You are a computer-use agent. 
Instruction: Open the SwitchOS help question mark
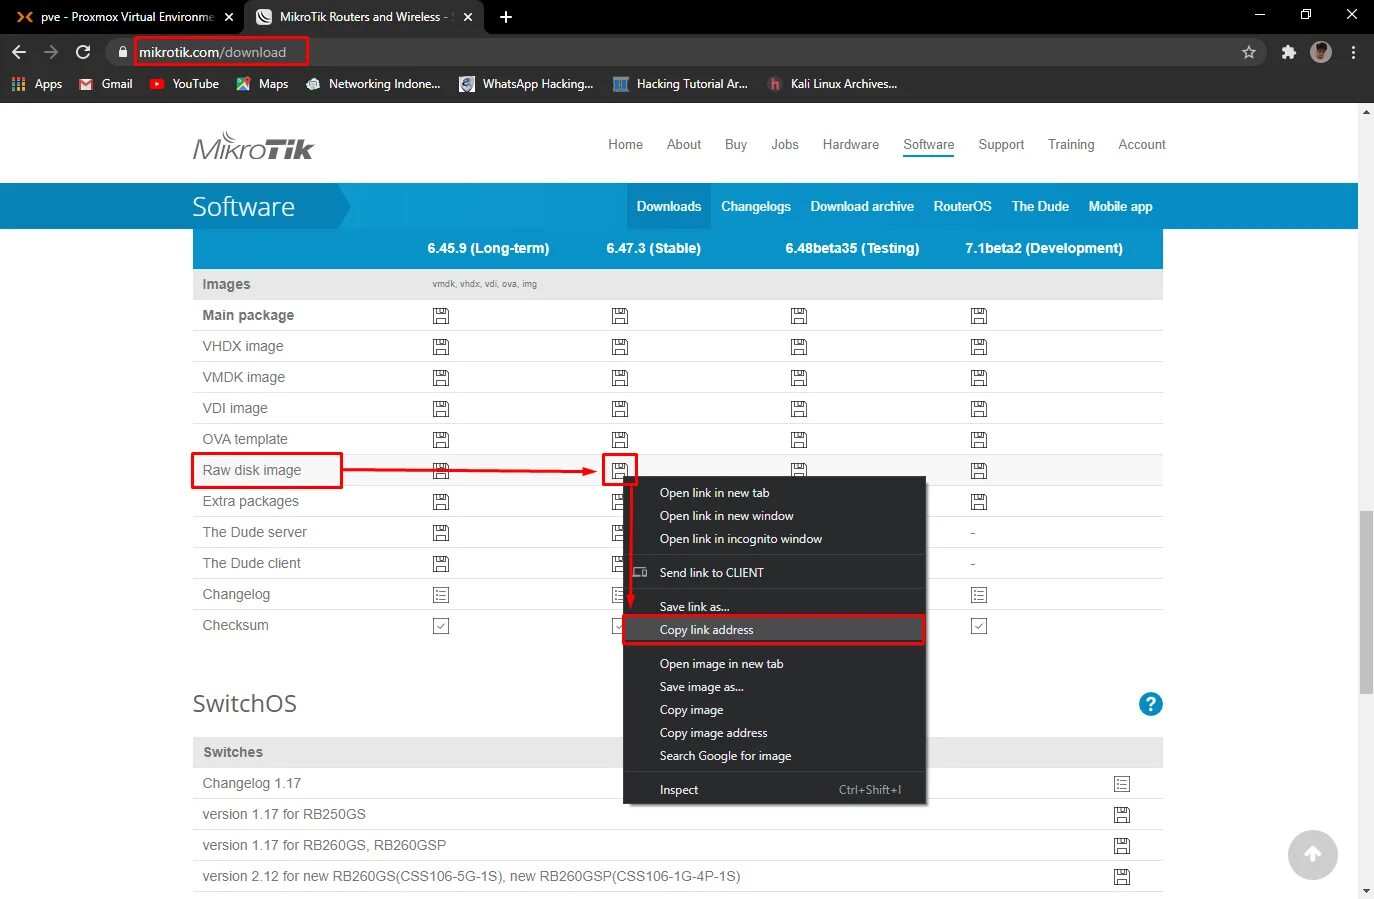(x=1151, y=704)
